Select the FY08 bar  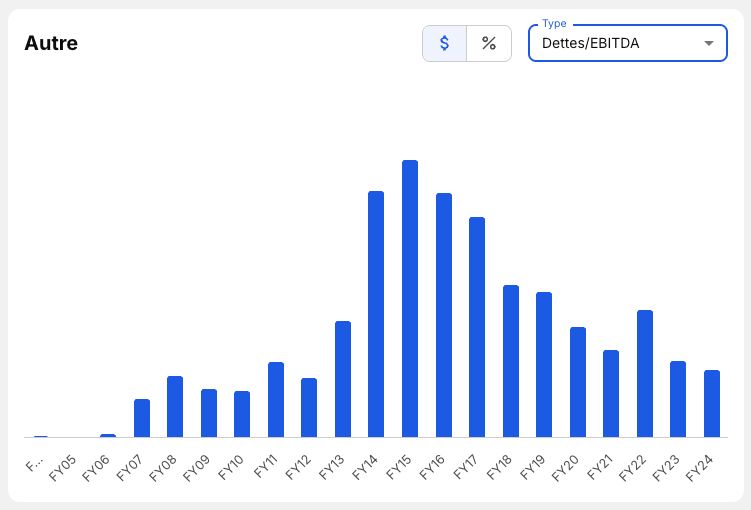175,407
